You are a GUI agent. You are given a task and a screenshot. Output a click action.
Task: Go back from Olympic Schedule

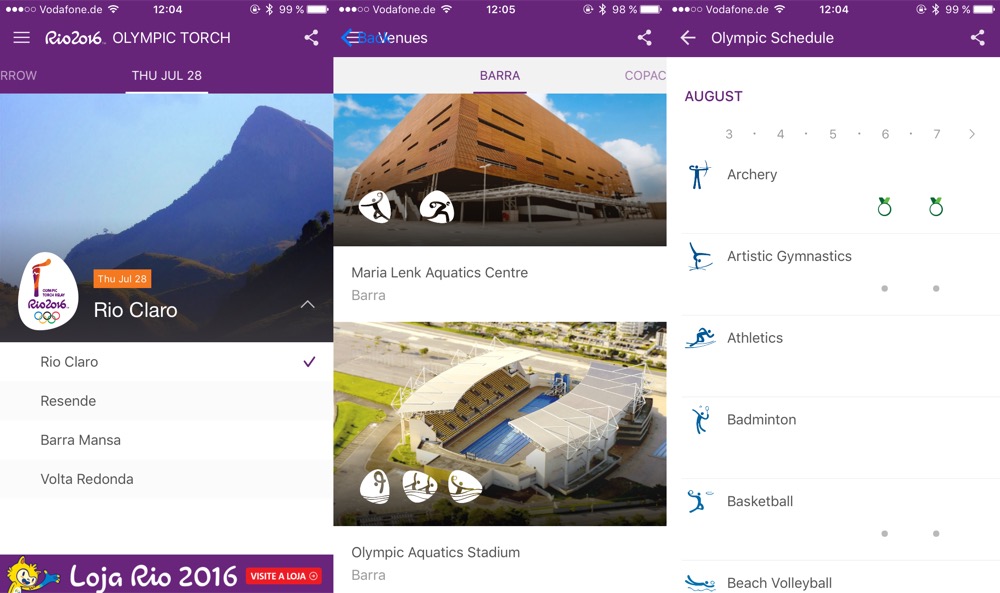[x=688, y=38]
